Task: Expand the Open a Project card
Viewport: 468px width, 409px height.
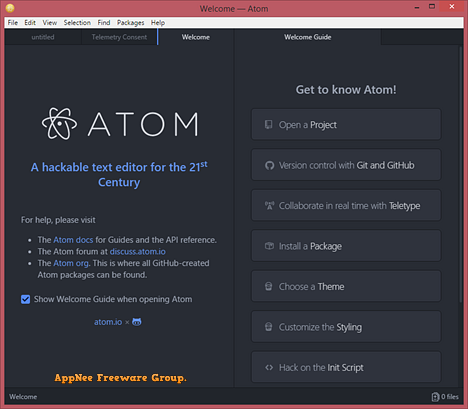Action: [346, 125]
